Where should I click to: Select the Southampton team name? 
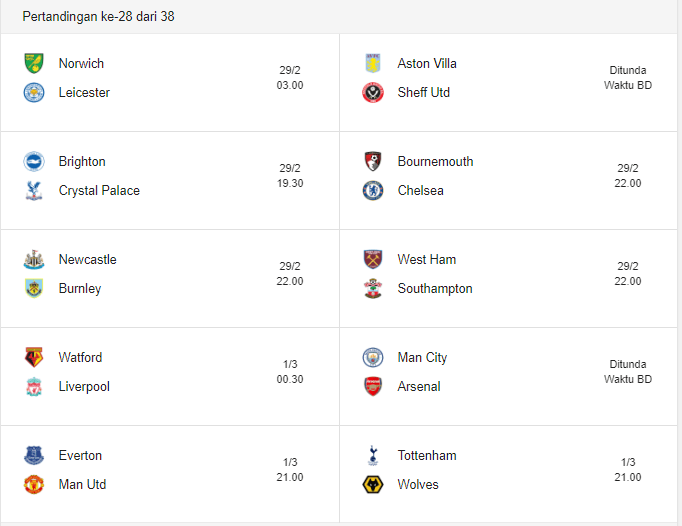coord(435,289)
